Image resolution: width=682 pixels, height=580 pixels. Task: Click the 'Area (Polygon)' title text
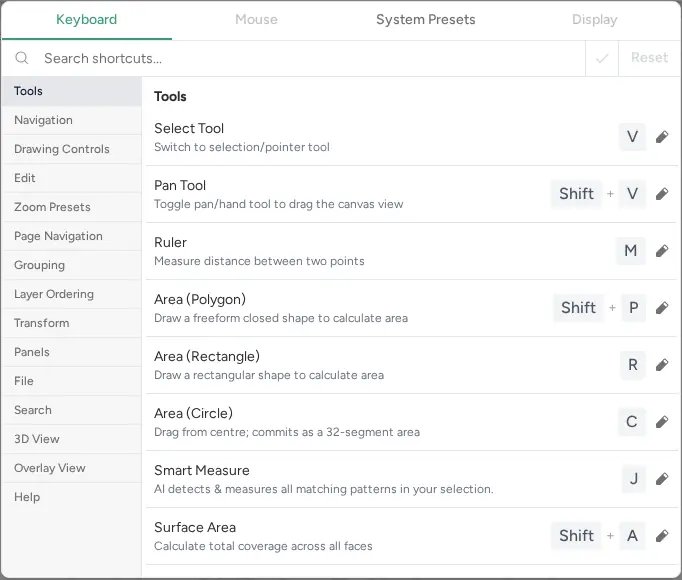(200, 299)
